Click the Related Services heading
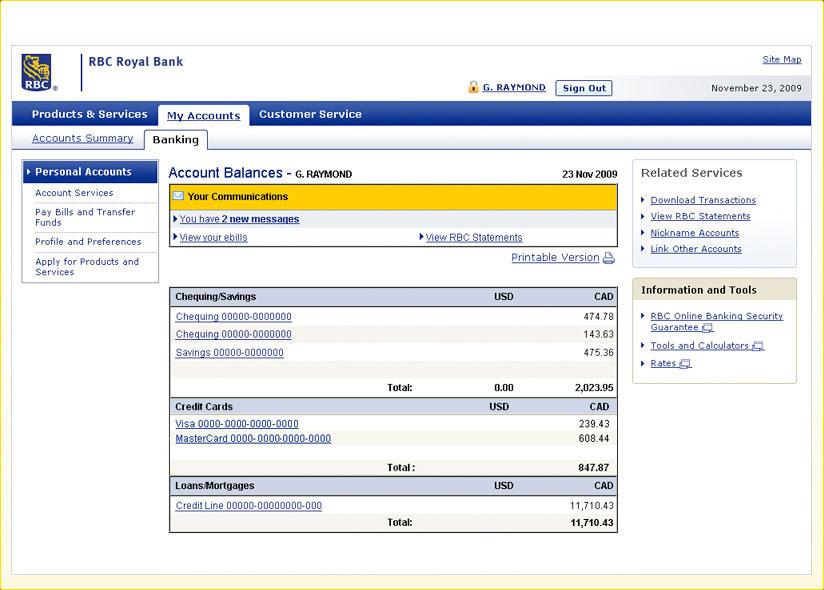The width and height of the screenshot is (824, 590). click(691, 173)
